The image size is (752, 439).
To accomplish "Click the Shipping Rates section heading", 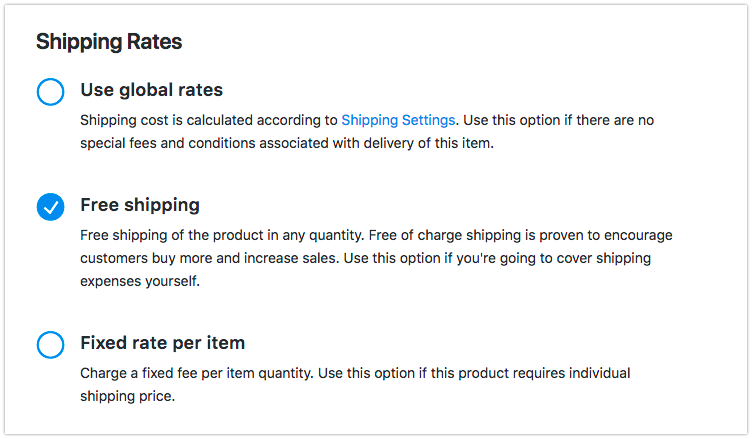I will click(108, 42).
